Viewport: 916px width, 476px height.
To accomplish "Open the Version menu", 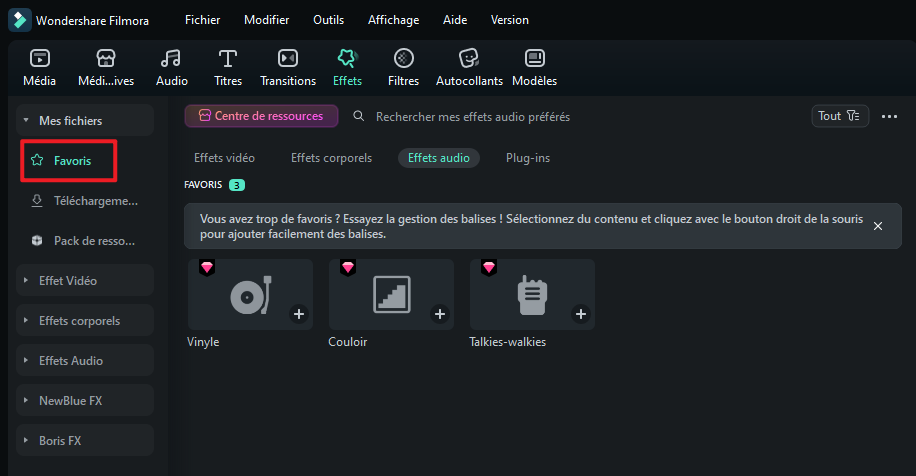I will (509, 20).
